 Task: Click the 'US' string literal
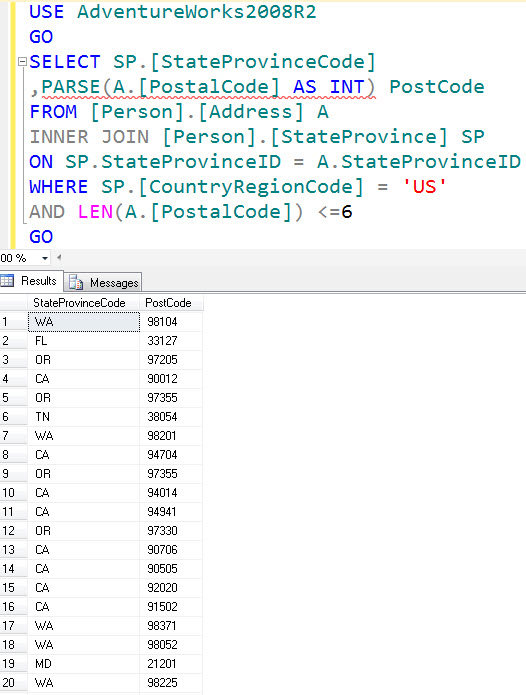click(x=425, y=187)
